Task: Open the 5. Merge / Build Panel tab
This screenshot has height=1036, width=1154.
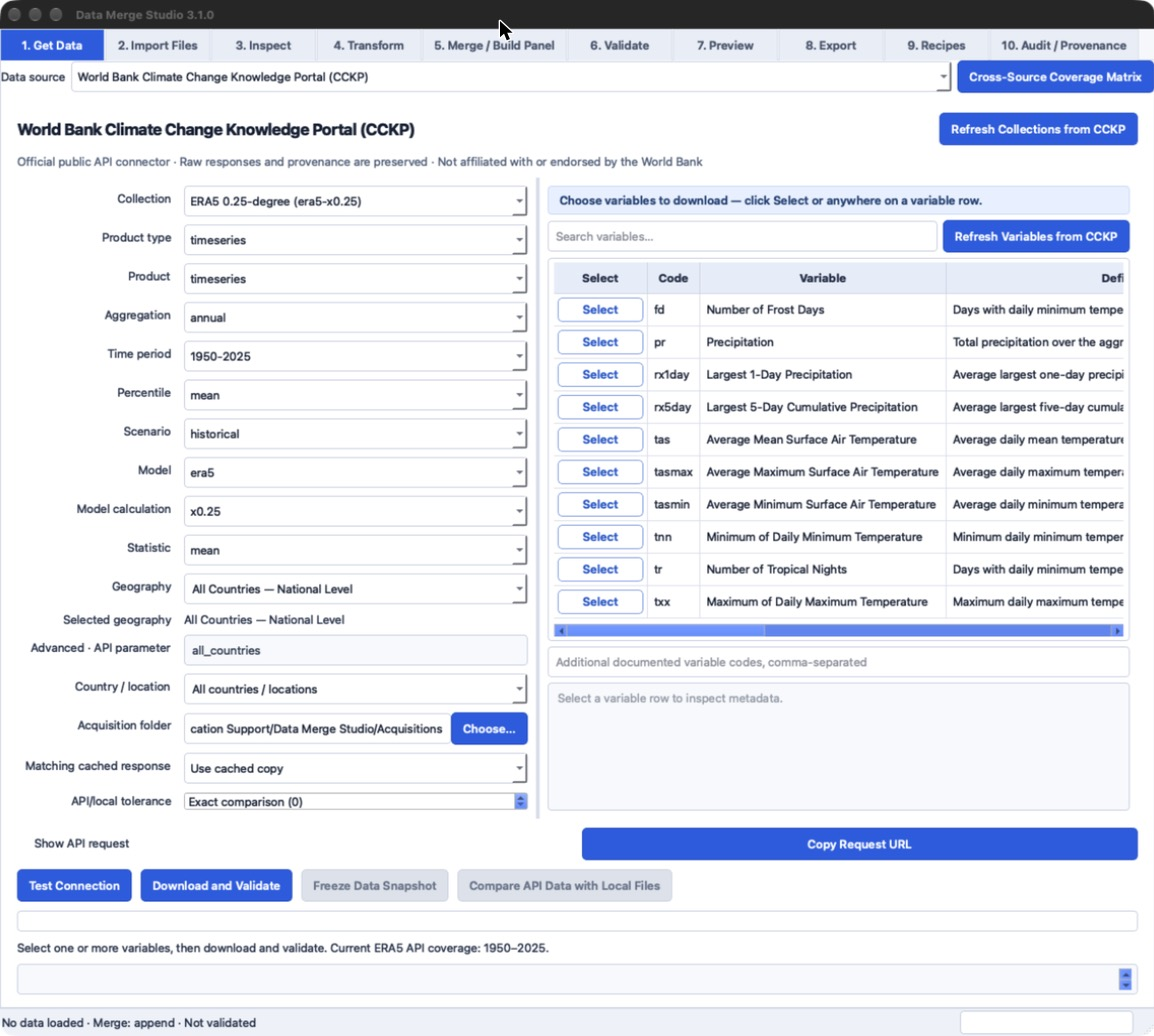Action: (x=494, y=46)
